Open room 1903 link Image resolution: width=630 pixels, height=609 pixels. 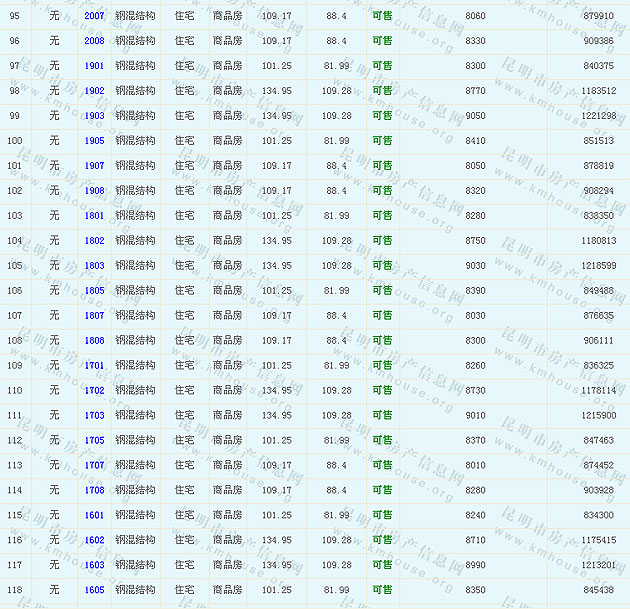click(x=94, y=116)
